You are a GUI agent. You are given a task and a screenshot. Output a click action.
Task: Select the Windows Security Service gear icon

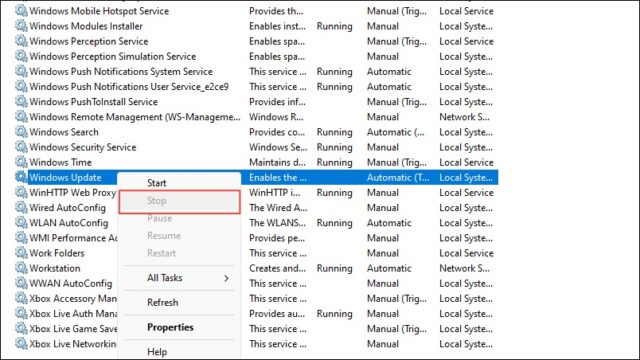click(x=21, y=147)
